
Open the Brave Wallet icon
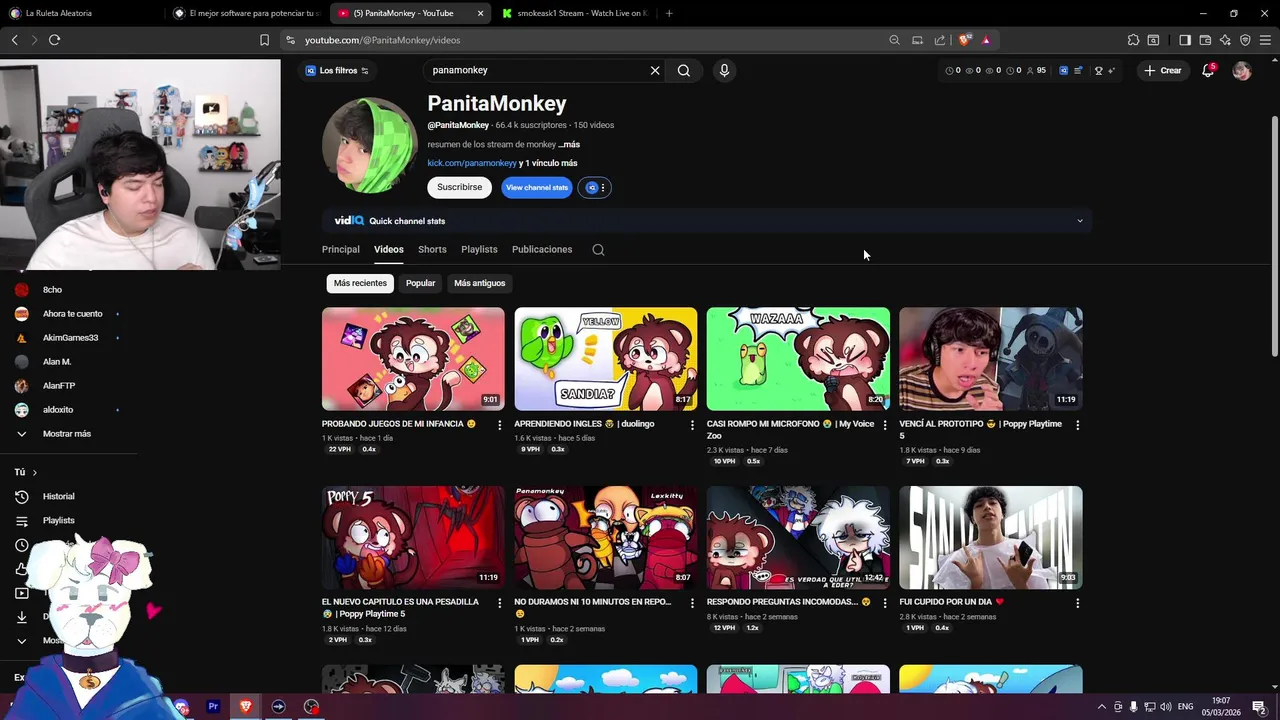(x=1205, y=40)
